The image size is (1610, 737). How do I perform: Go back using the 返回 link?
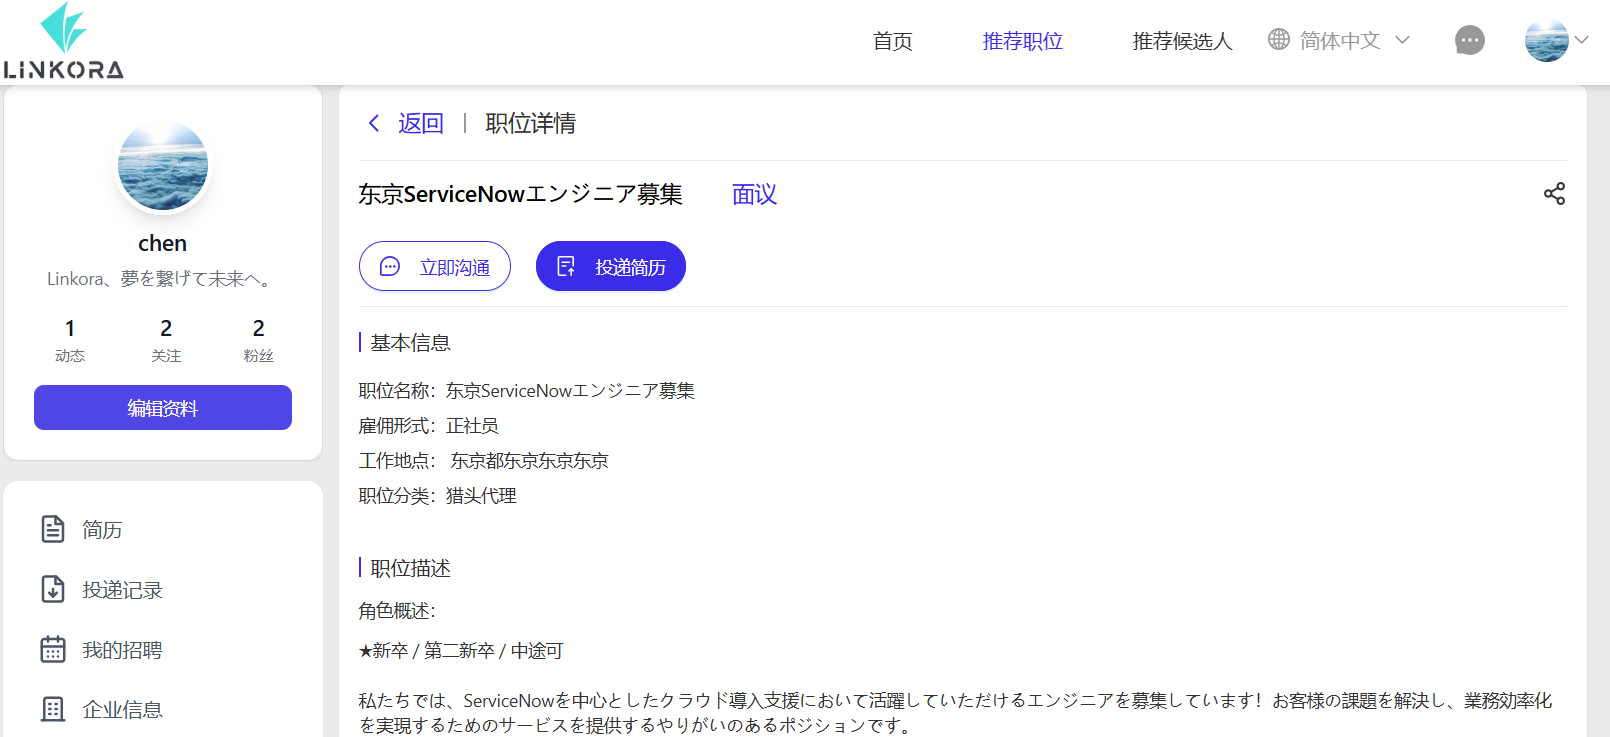421,123
